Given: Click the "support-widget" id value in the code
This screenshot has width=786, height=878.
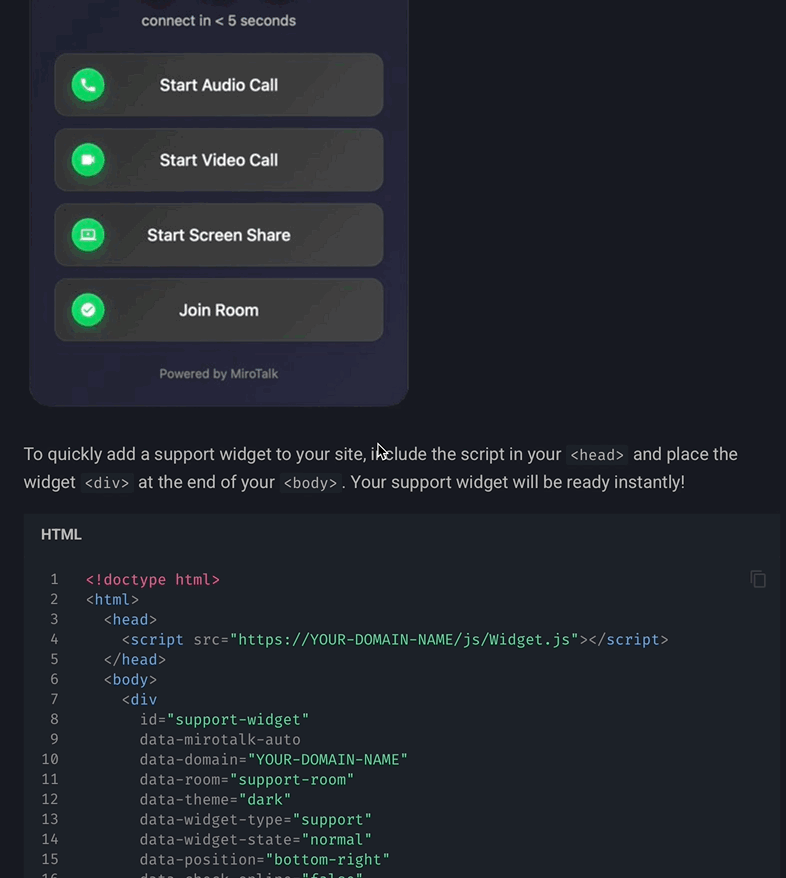Looking at the screenshot, I should [x=238, y=719].
